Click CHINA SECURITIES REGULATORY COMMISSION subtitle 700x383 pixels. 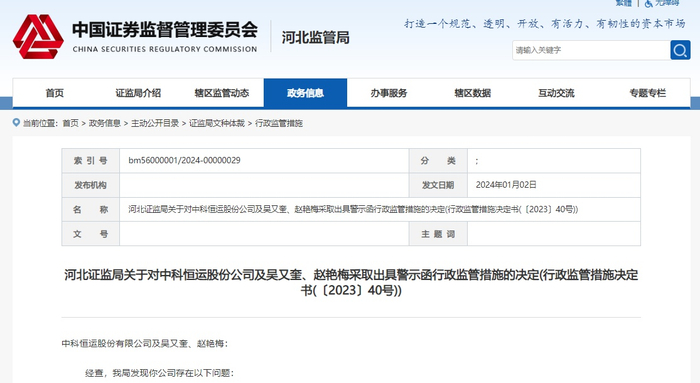pos(165,49)
